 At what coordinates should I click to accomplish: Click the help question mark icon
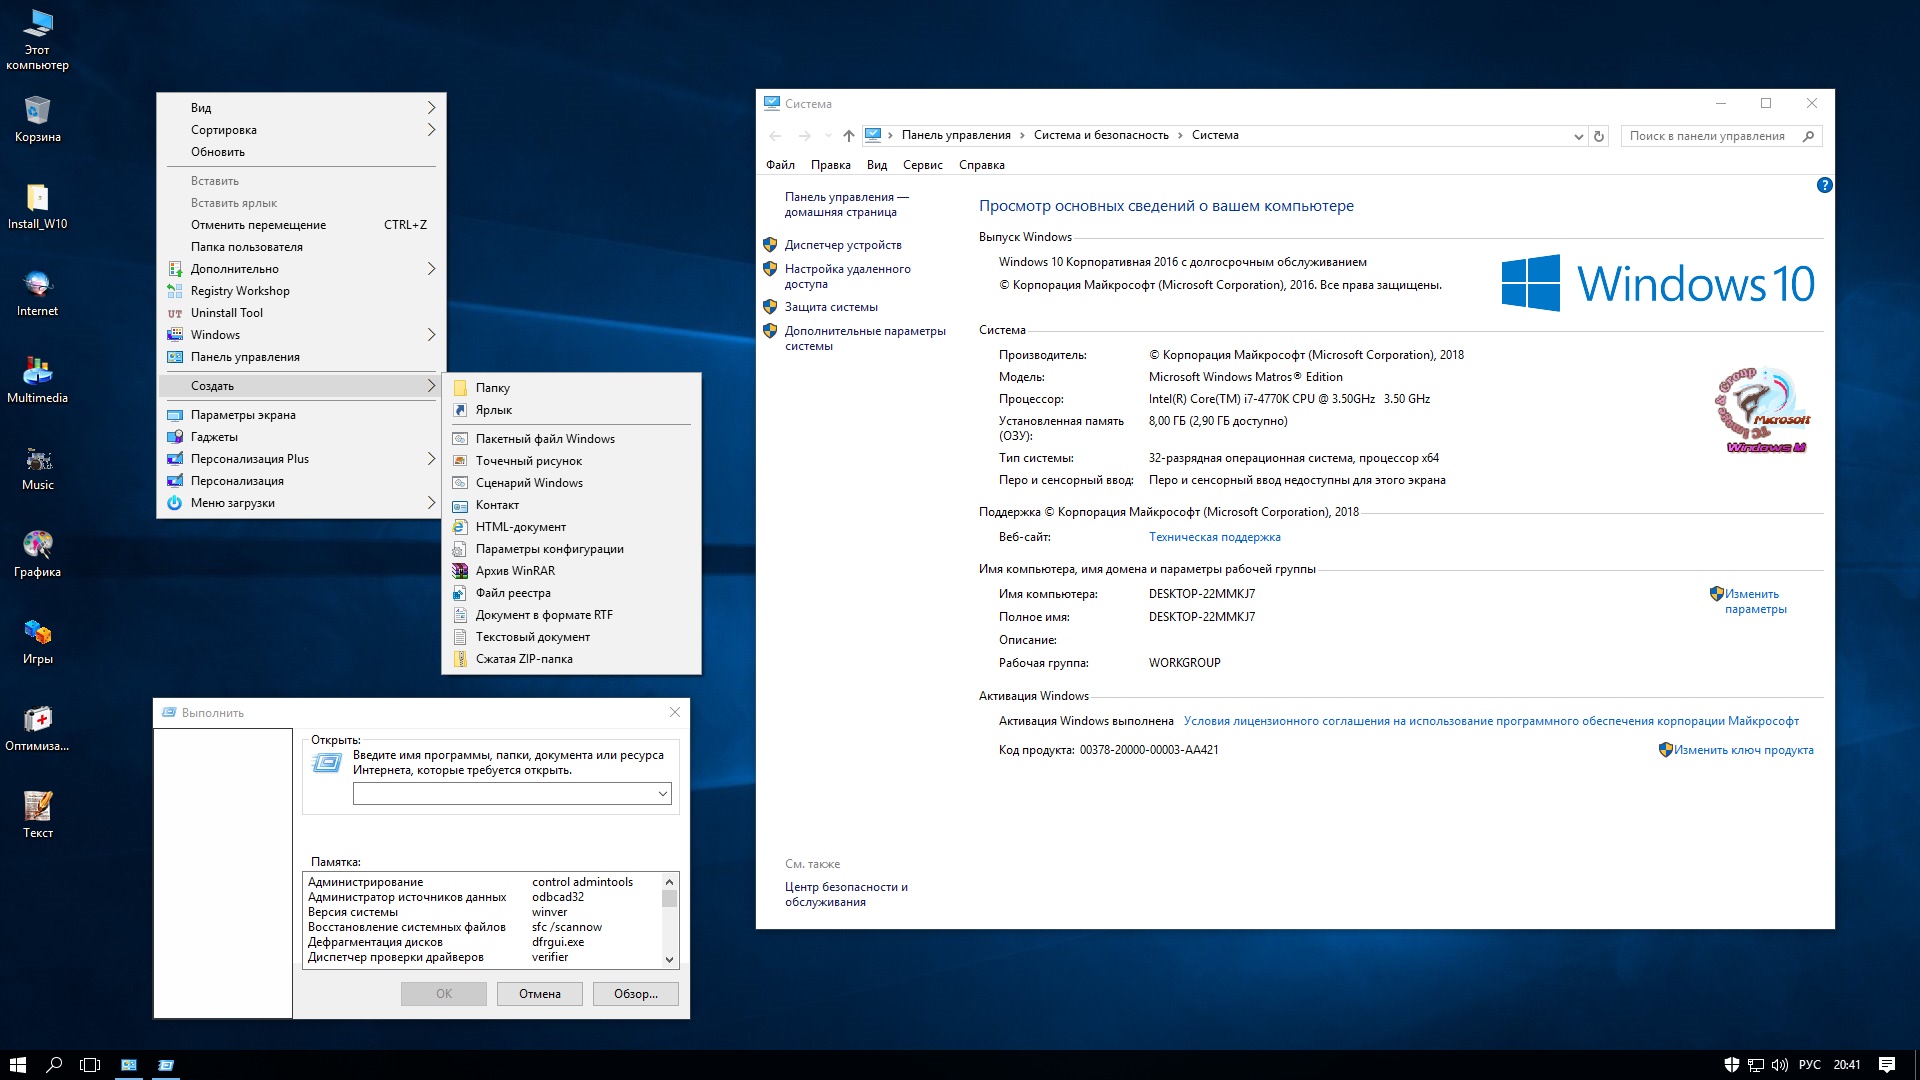coord(1824,185)
